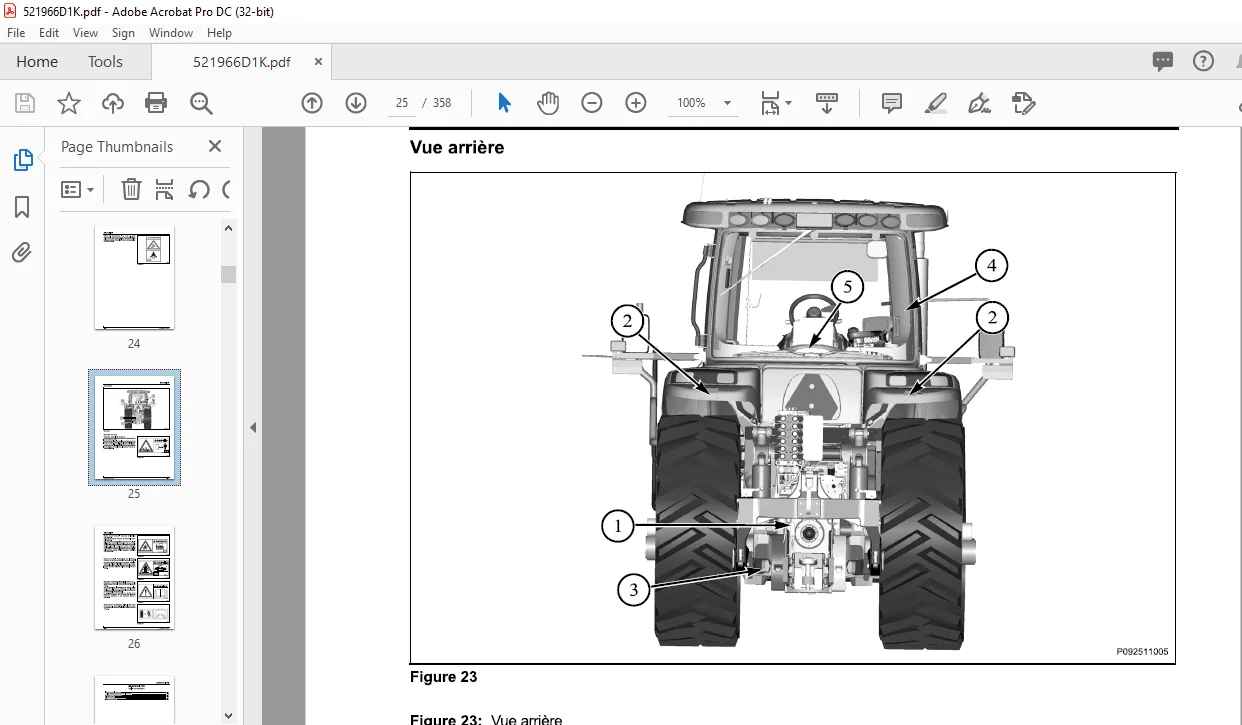Viewport: 1242px width, 725px height.
Task: Click the stamp tool icon
Action: point(1023,103)
